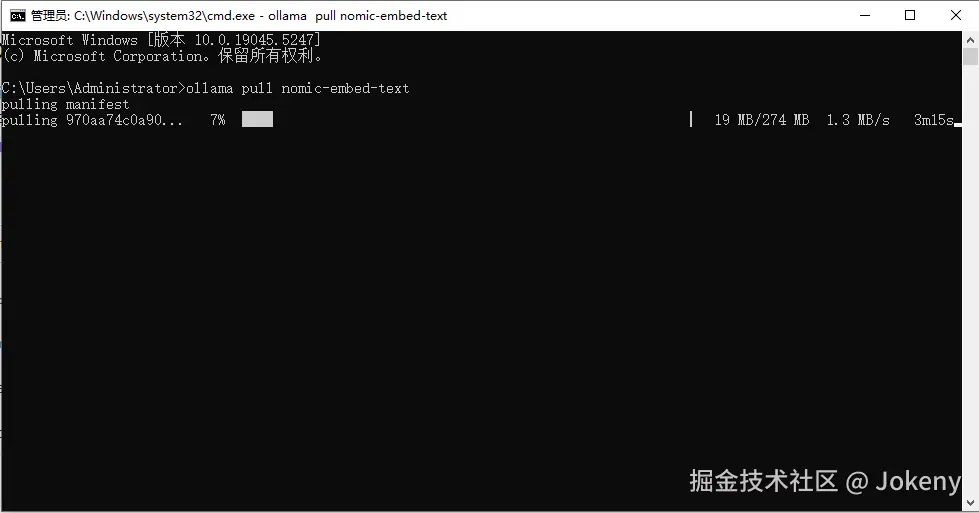Click the scrollbar down arrow
The image size is (979, 513).
click(x=970, y=503)
